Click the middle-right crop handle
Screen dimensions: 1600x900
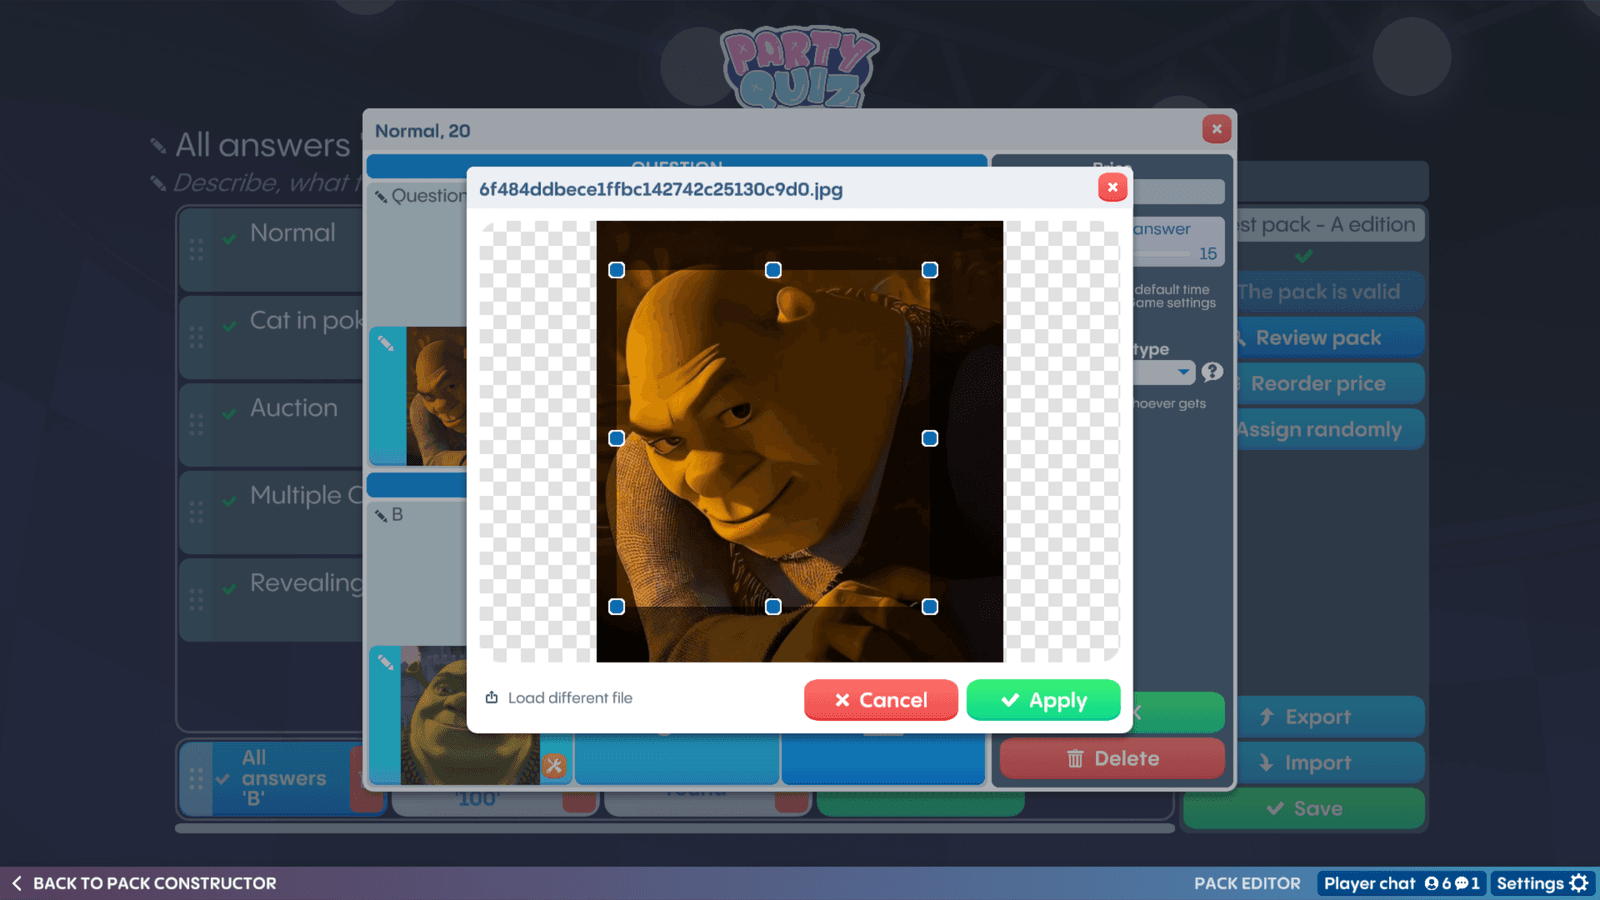pos(930,438)
